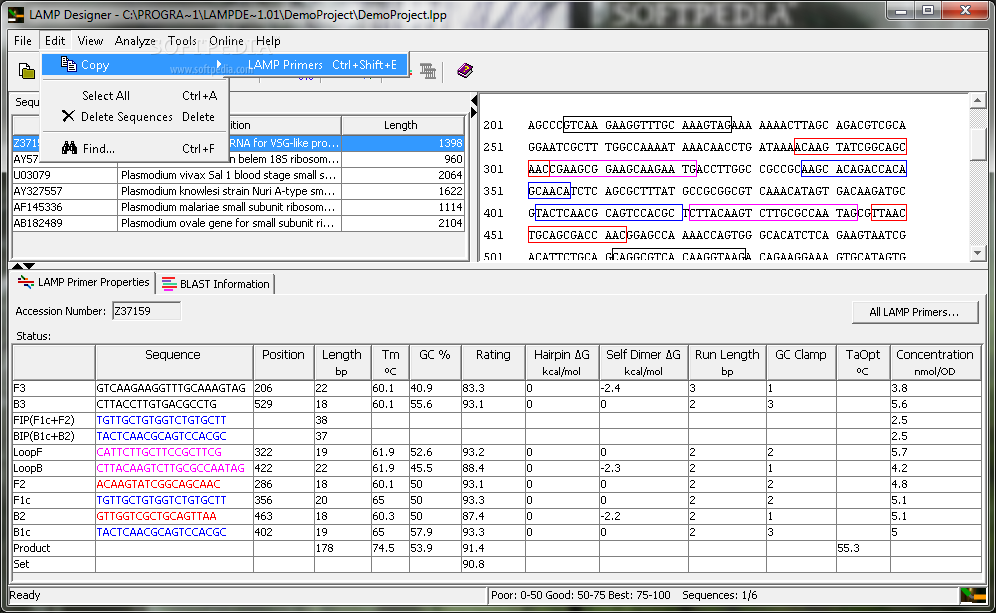Click the LoopF sequence CATTCTTGCTTCCGCTTCG

(x=159, y=452)
